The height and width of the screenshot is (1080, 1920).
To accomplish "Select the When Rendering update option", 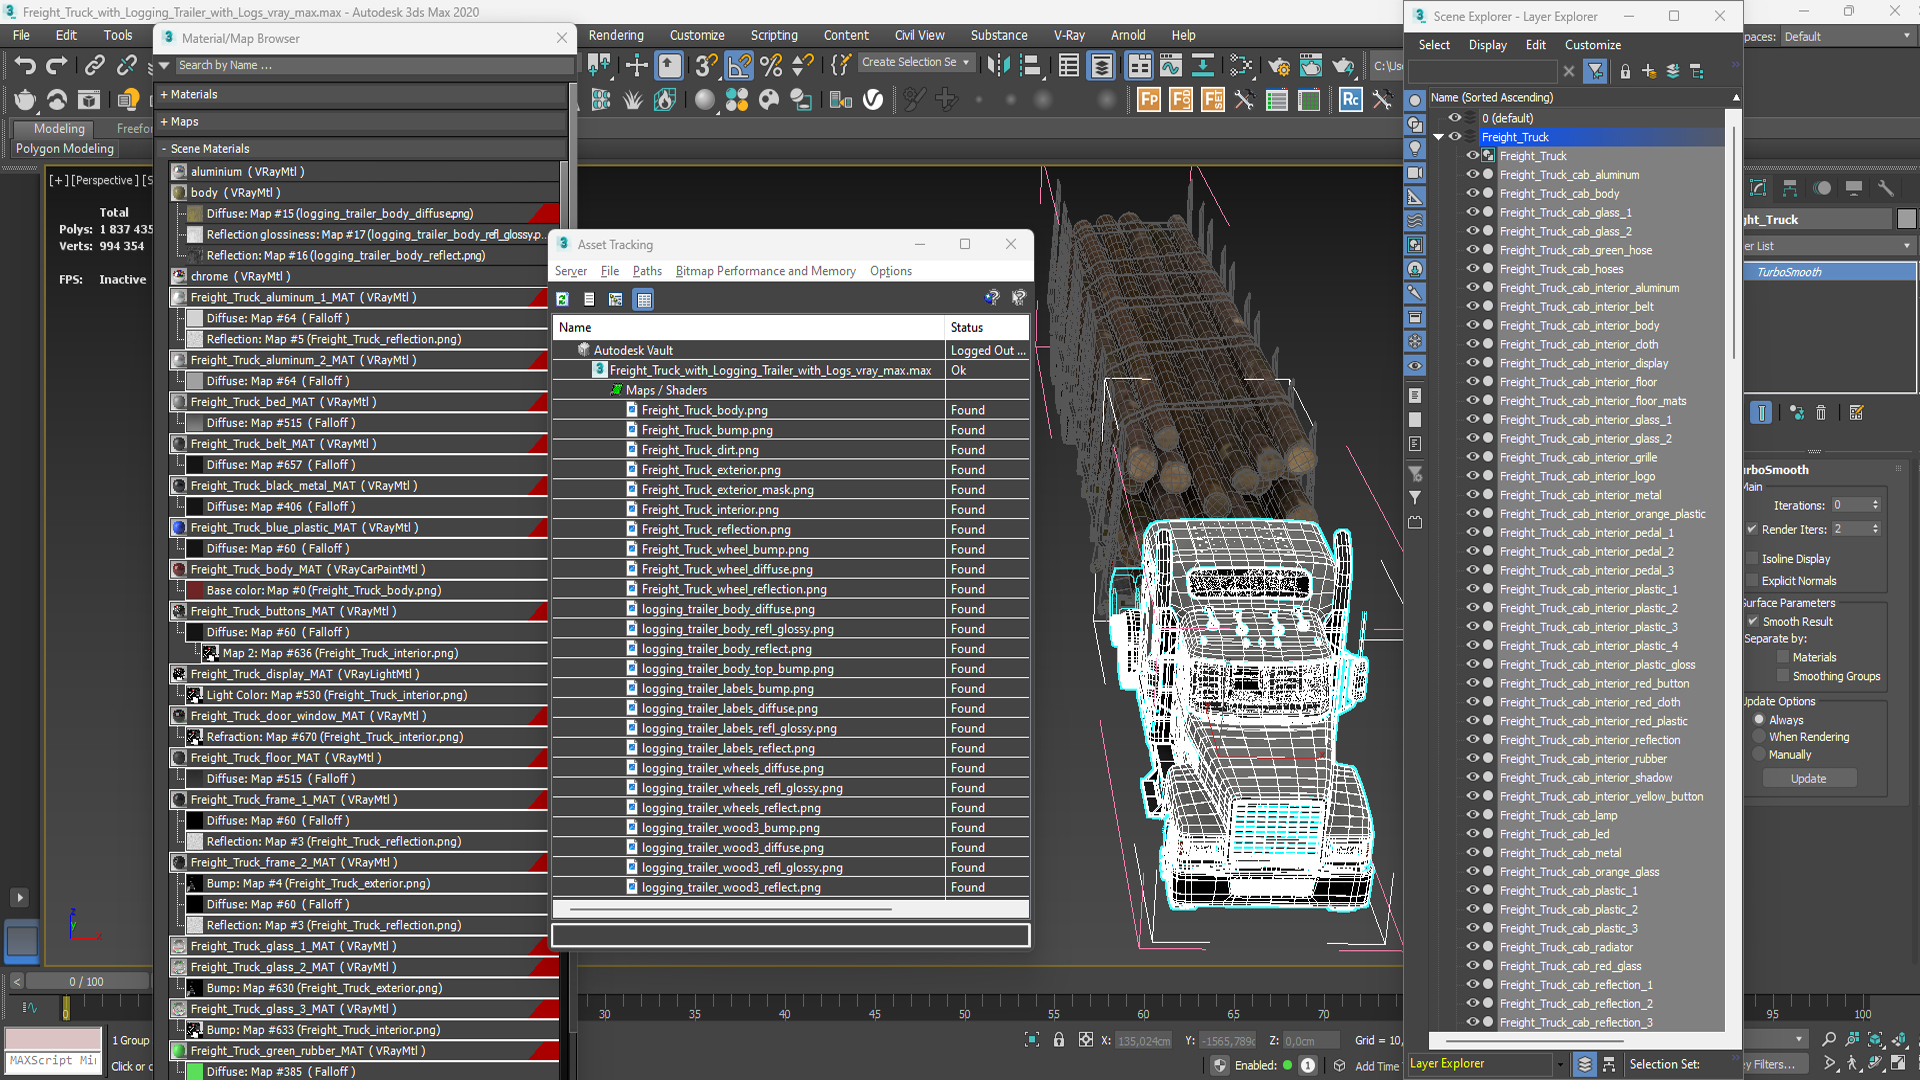I will coord(1759,737).
